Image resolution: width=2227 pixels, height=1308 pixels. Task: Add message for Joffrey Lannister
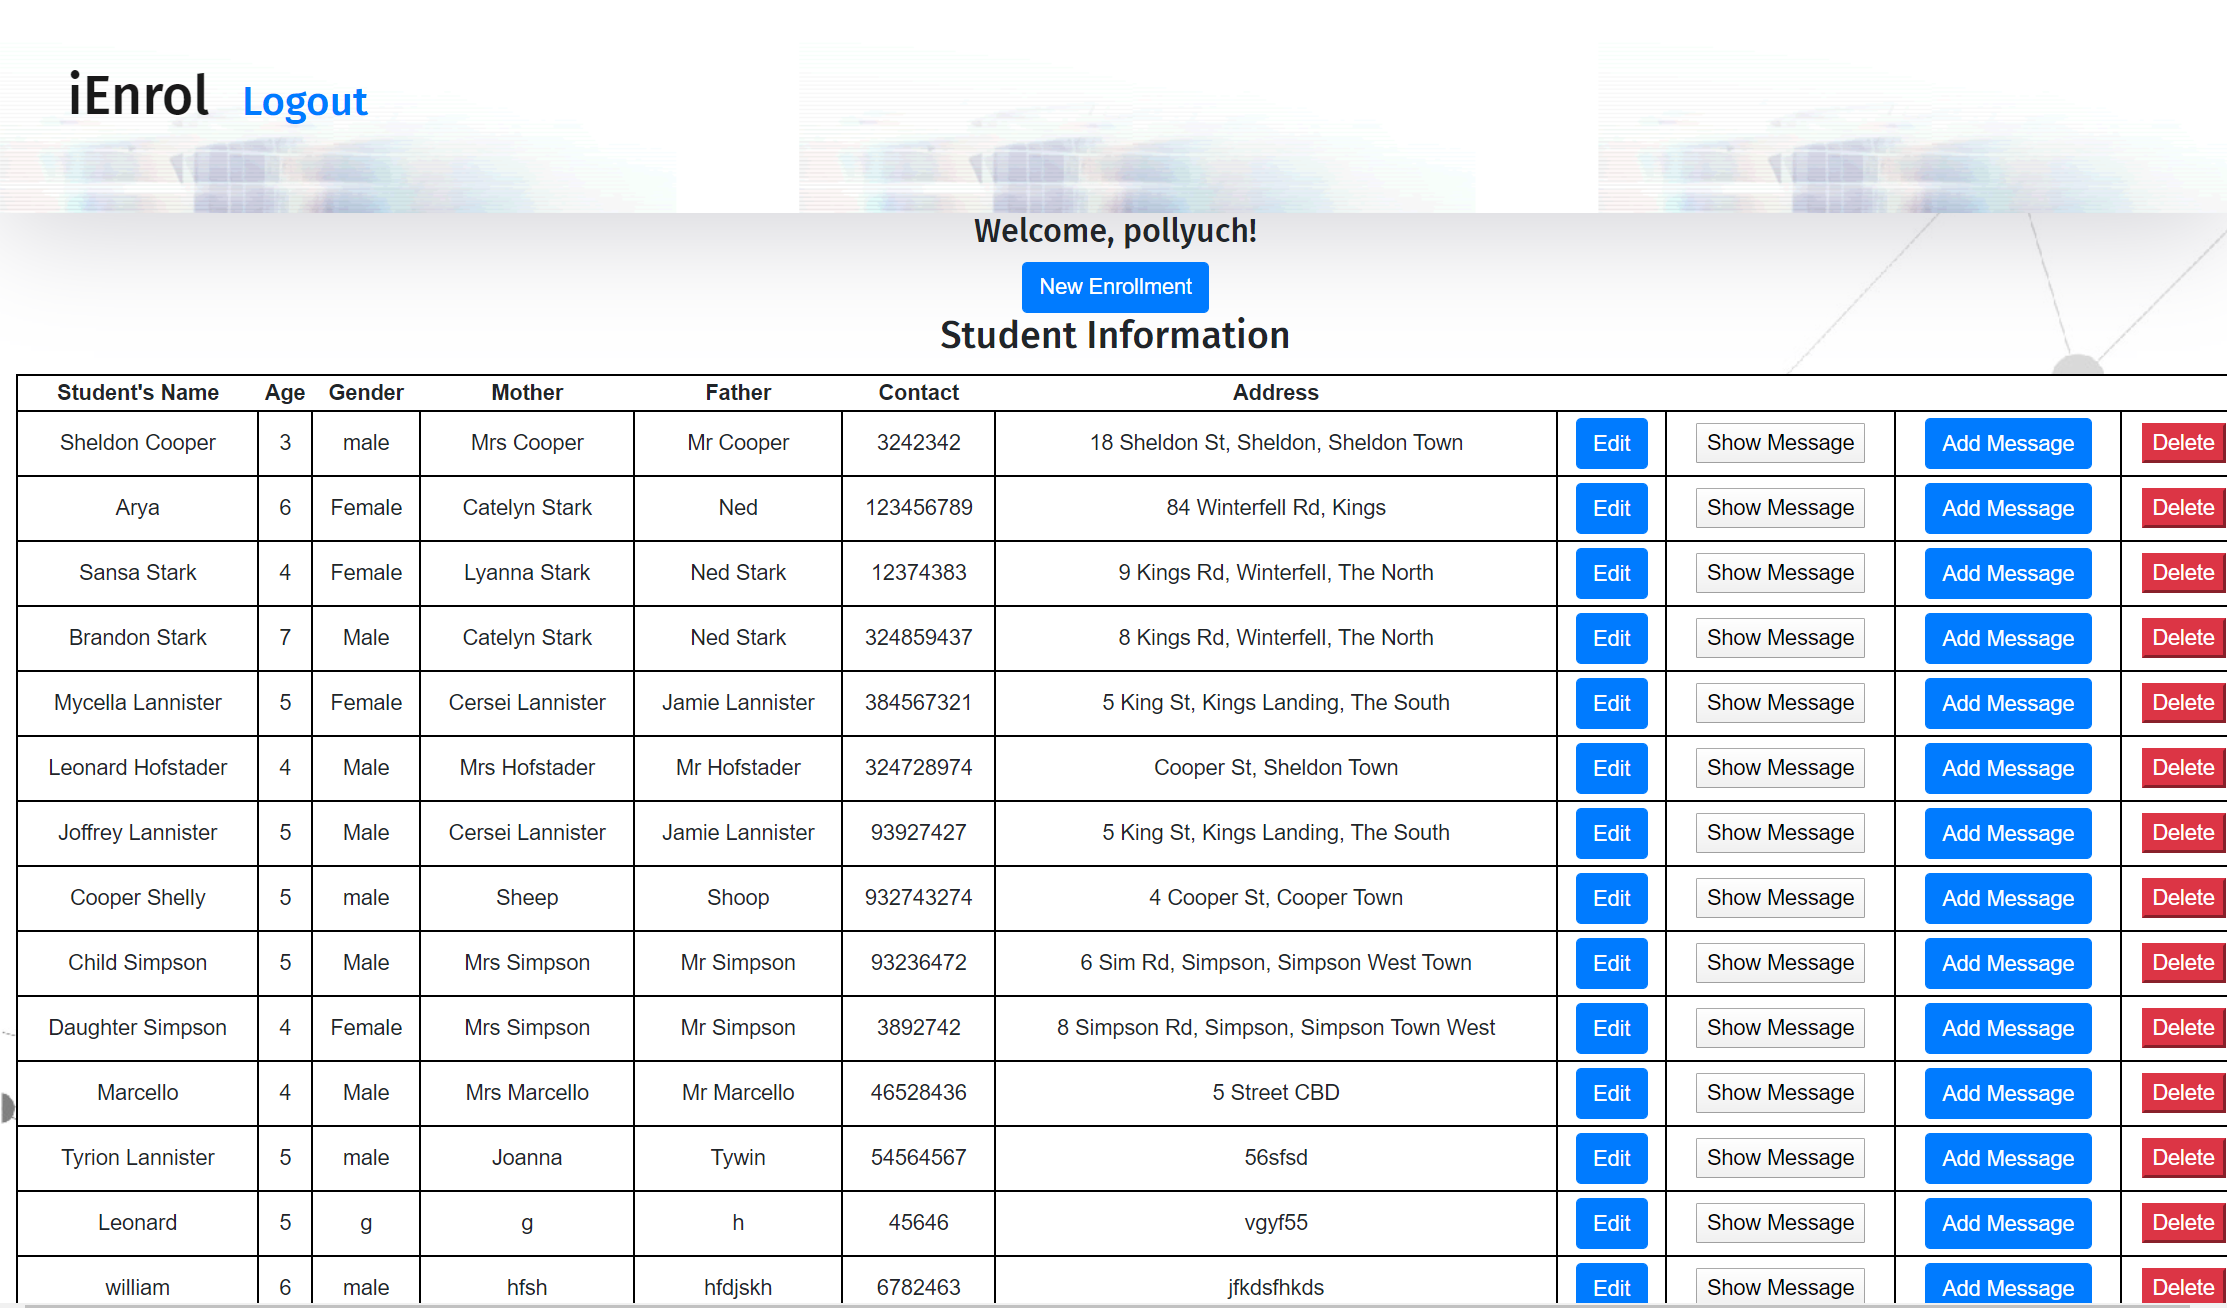pos(2007,833)
